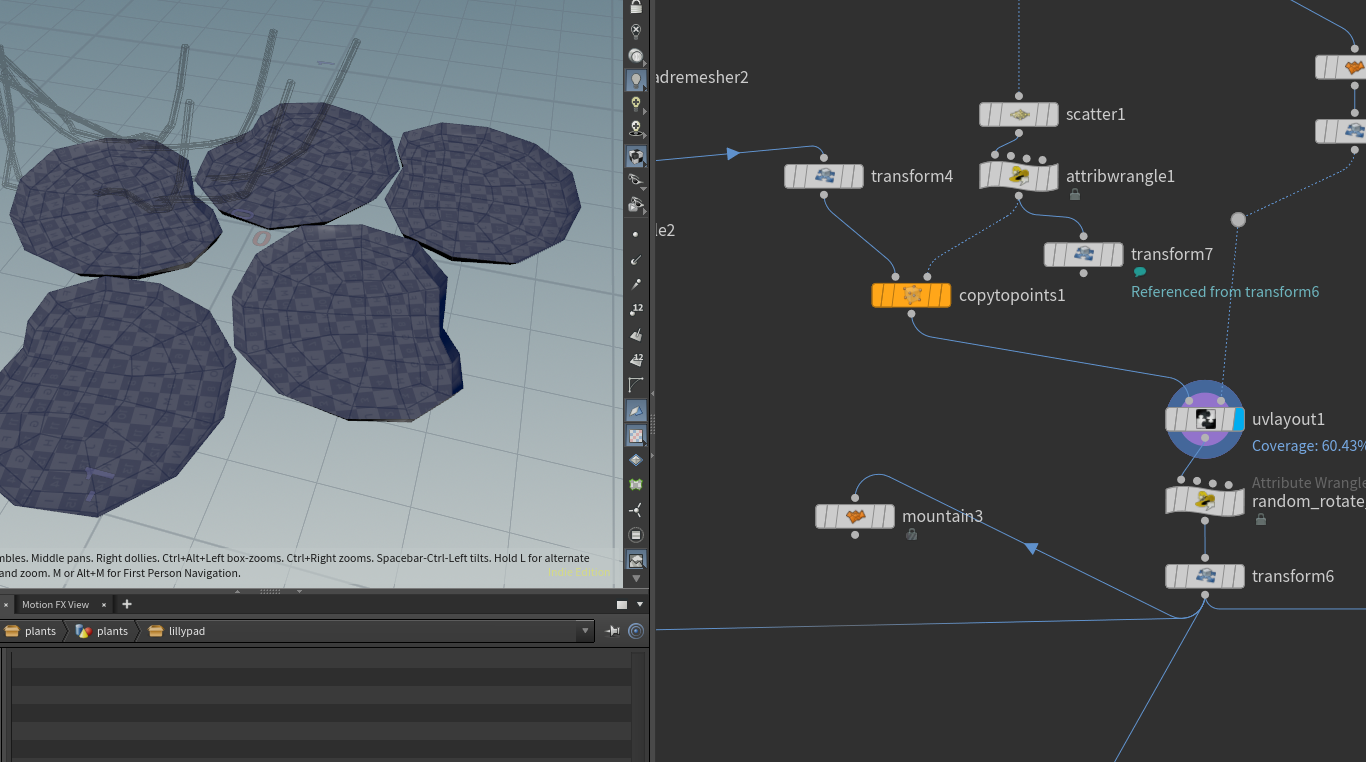This screenshot has width=1366, height=762.
Task: Toggle the checkerboard UV texture display icon
Action: pos(636,435)
